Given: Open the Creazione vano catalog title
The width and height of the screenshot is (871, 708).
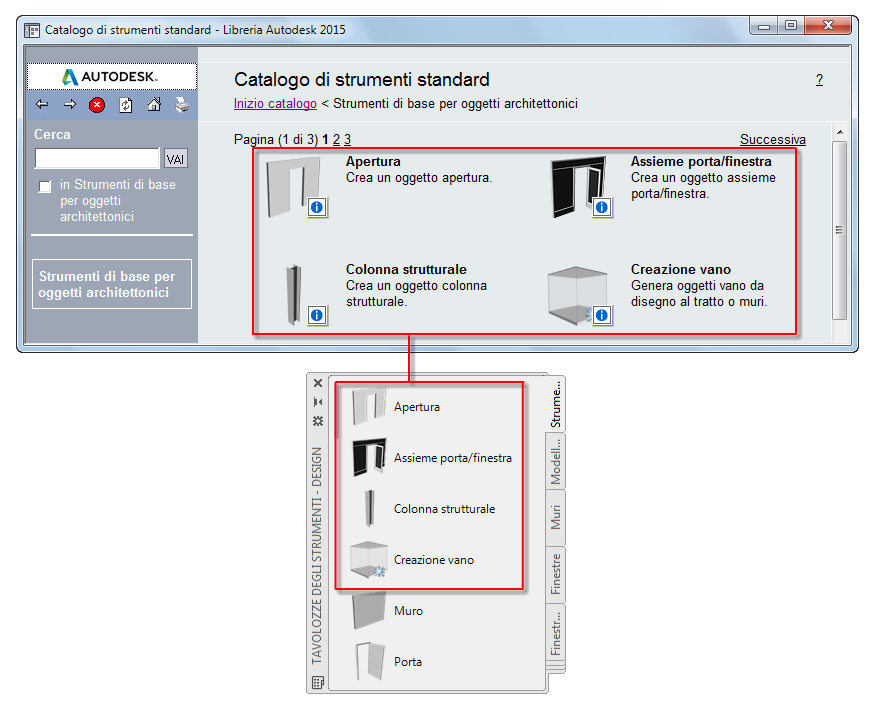Looking at the screenshot, I should tap(681, 269).
